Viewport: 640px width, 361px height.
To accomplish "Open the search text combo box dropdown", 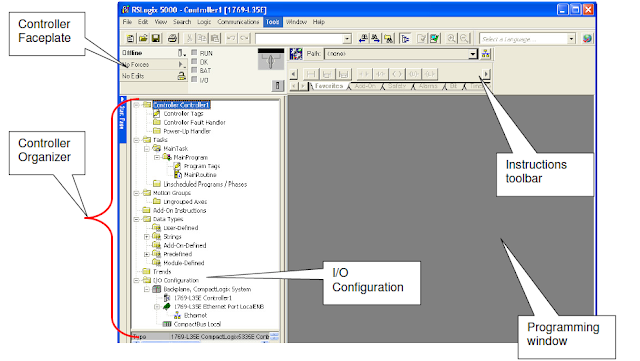I will tap(347, 39).
